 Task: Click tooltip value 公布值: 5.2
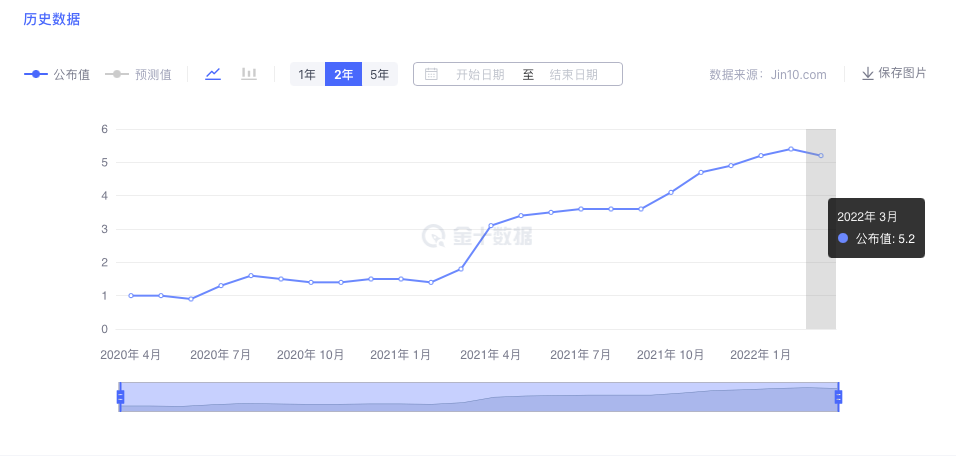coord(885,239)
